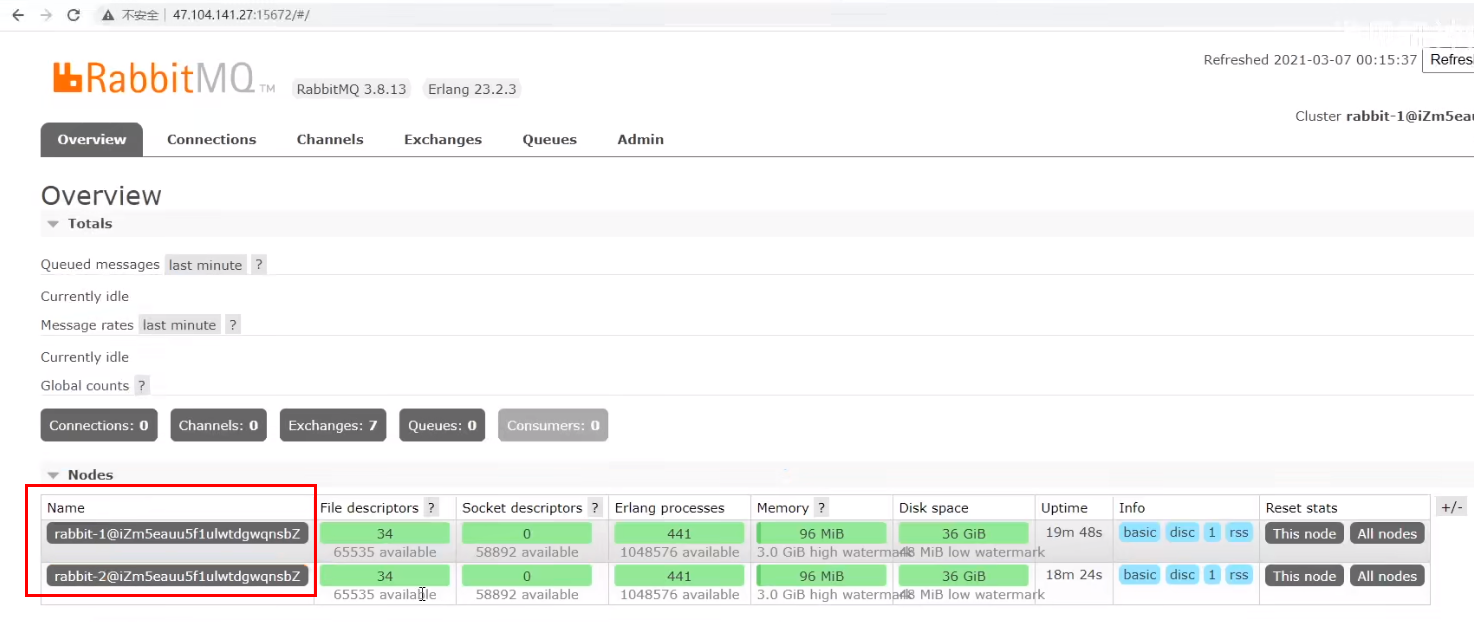Switch to the Connections tab
The image size is (1474, 622).
click(x=211, y=139)
